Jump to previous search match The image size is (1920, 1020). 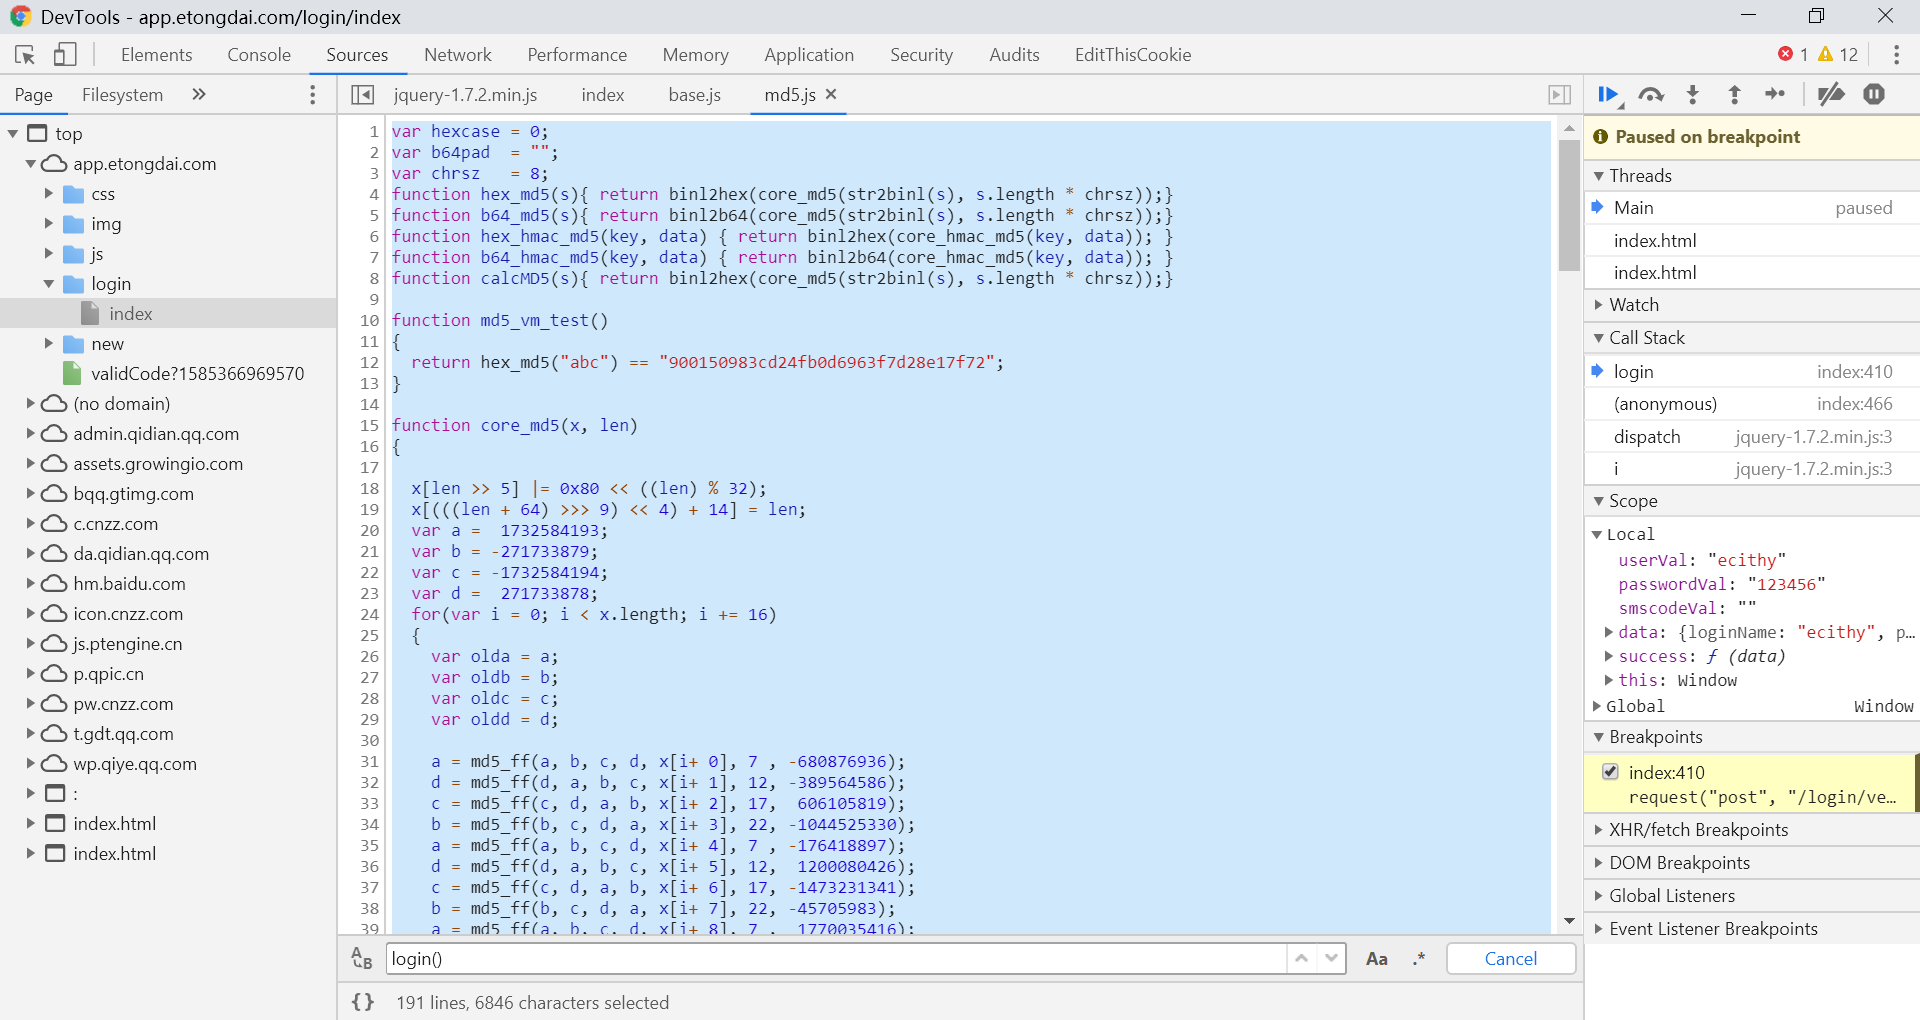(x=1301, y=958)
